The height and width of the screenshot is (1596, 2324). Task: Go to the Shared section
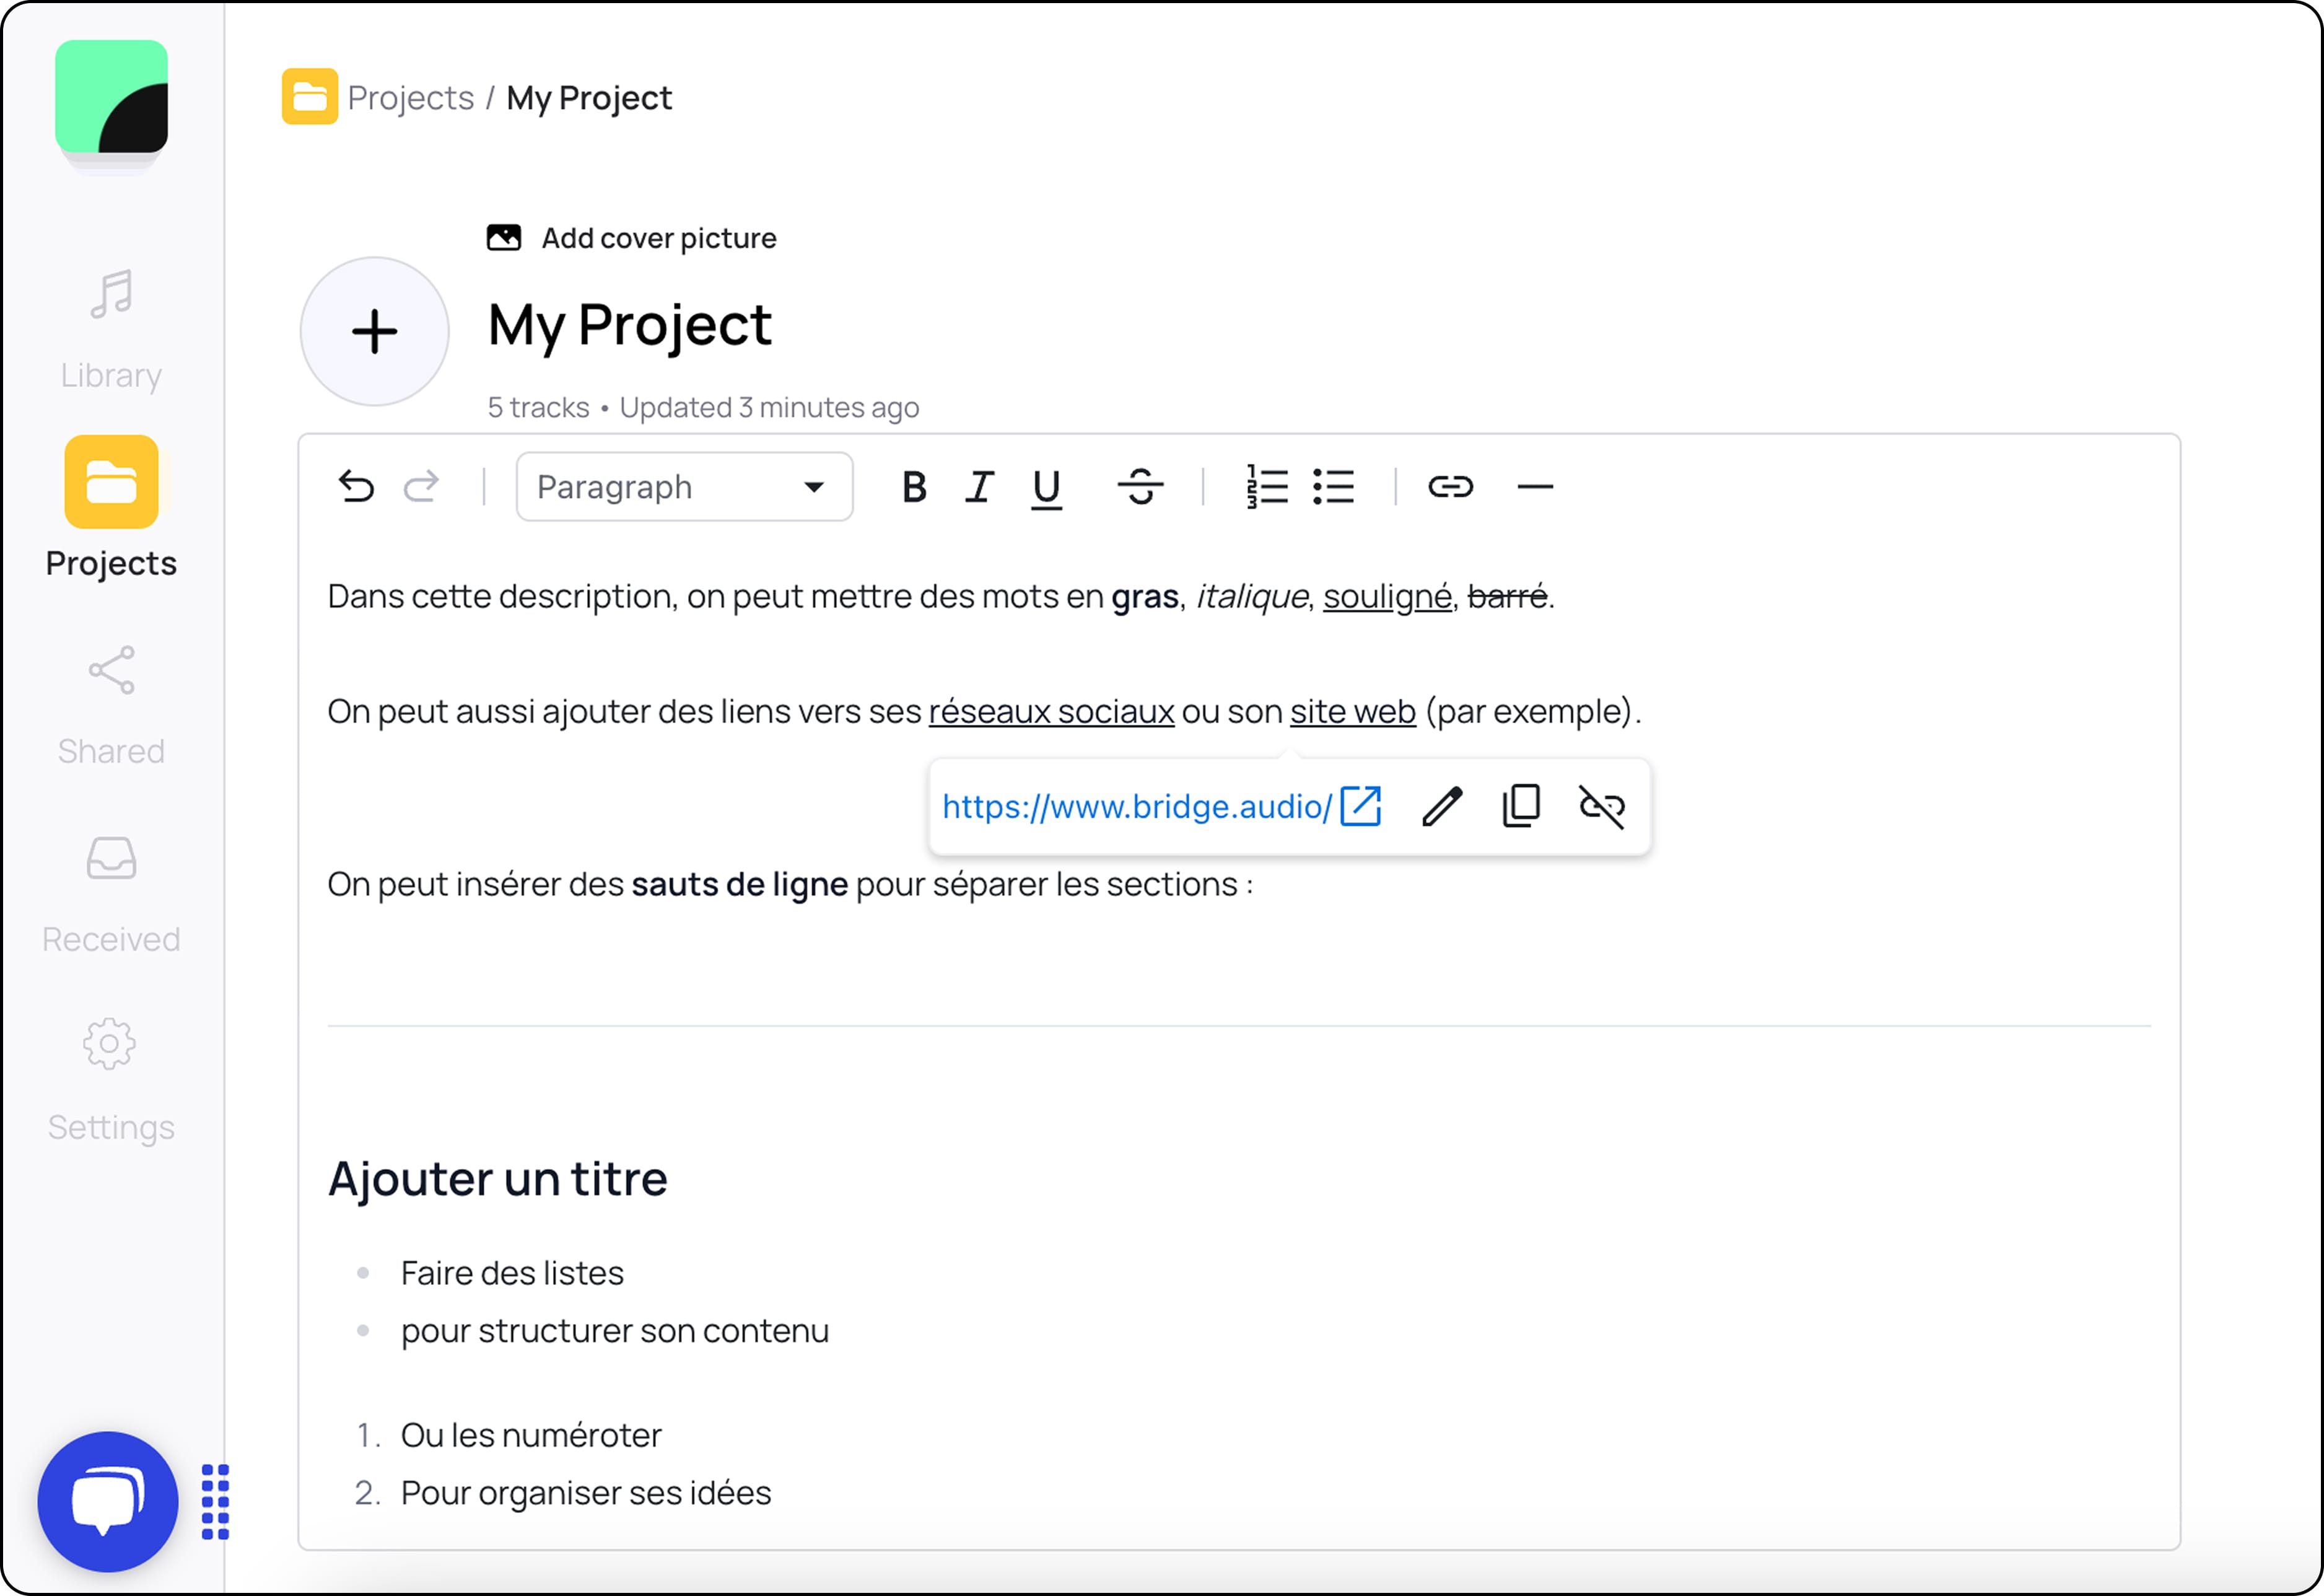pyautogui.click(x=110, y=703)
